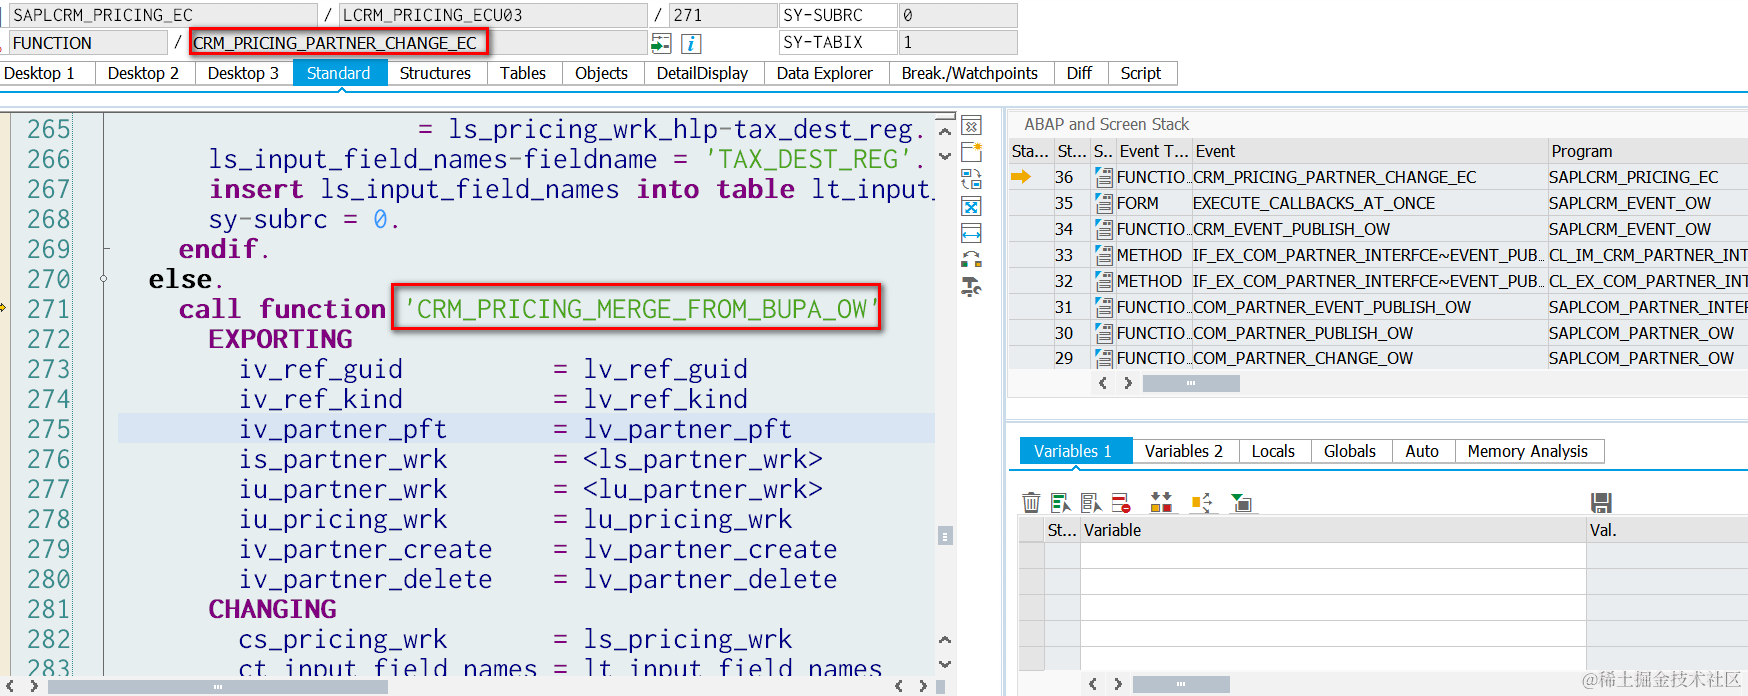The height and width of the screenshot is (696, 1748).
Task: Click the yellow square icon with branching arrows
Action: [1201, 502]
